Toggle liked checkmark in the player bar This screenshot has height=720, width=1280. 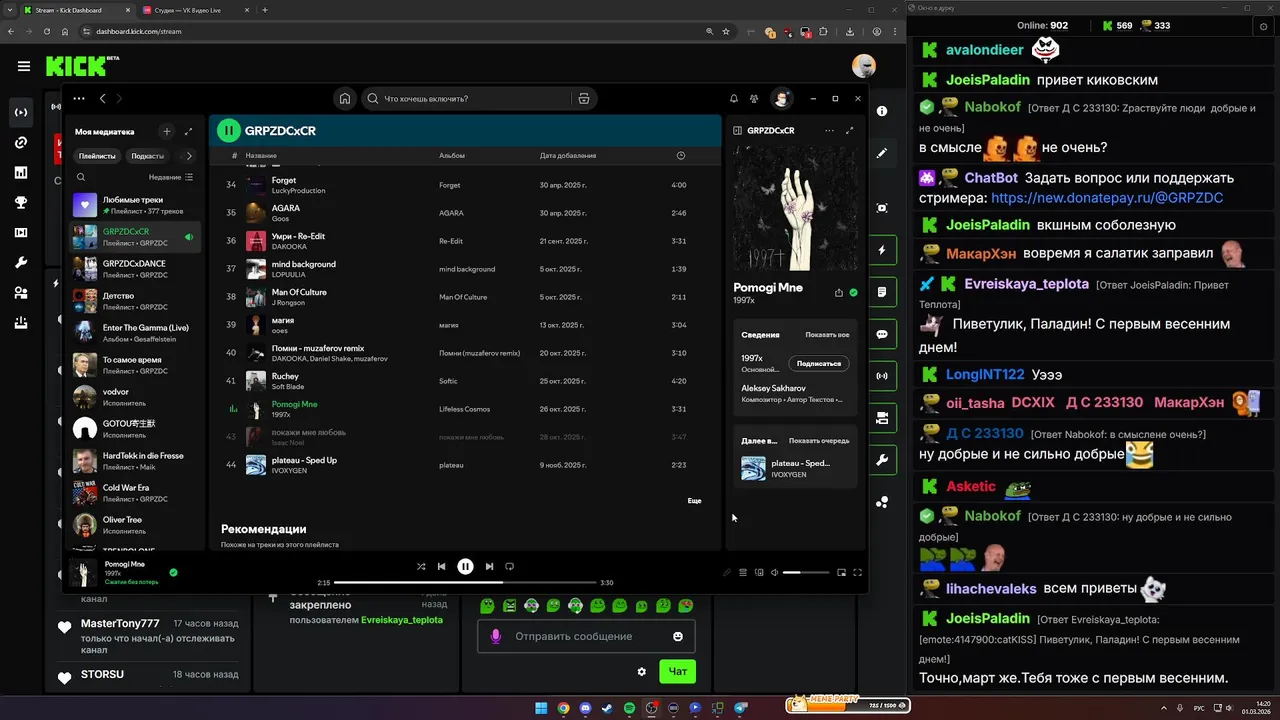pos(173,572)
